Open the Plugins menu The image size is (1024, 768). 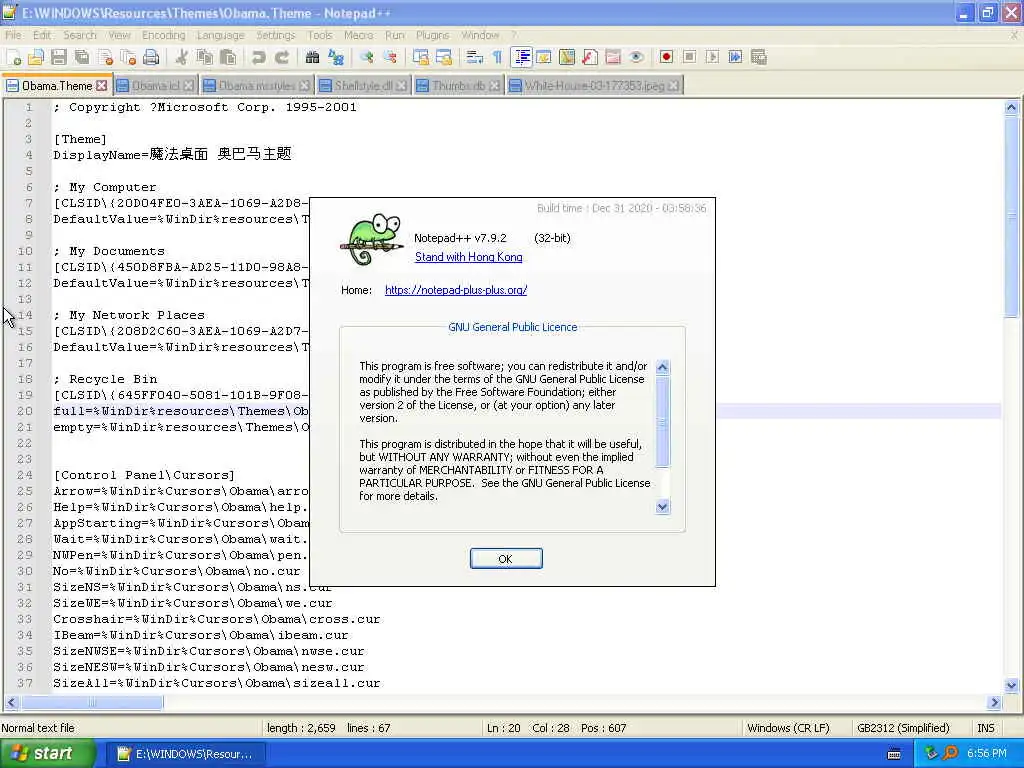pos(432,35)
